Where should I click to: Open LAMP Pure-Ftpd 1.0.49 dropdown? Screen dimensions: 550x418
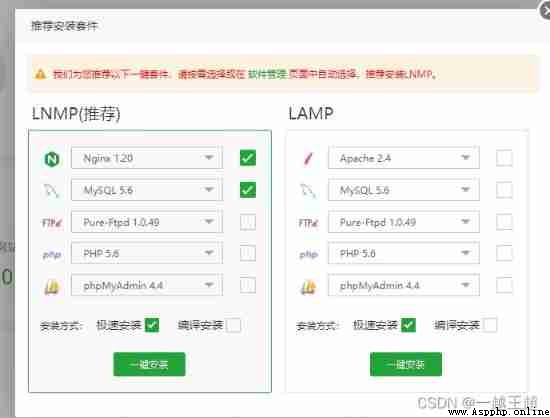point(403,222)
